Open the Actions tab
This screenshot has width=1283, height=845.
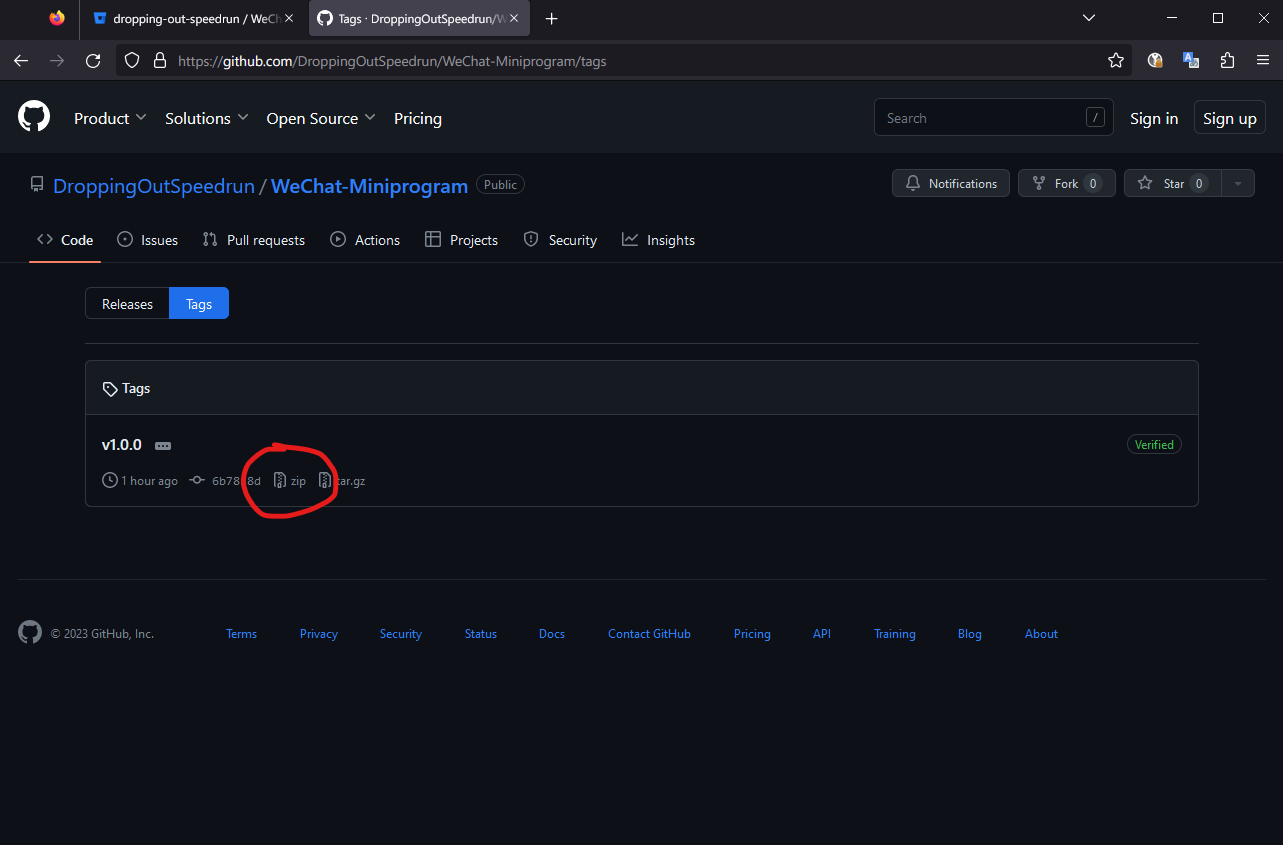(365, 240)
